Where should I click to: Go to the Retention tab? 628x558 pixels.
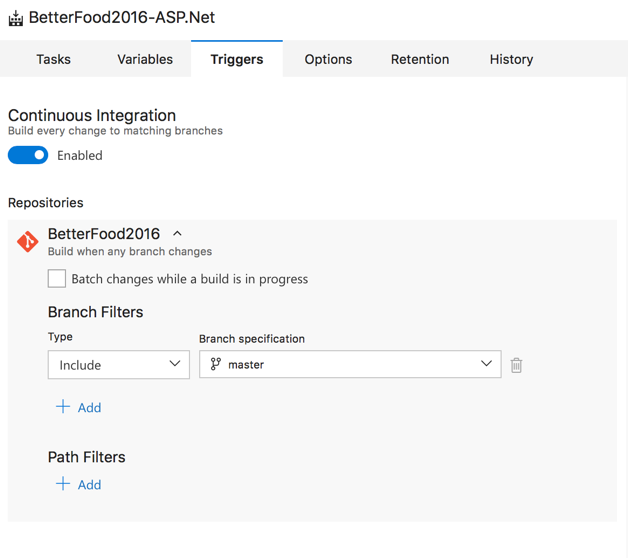click(x=420, y=59)
